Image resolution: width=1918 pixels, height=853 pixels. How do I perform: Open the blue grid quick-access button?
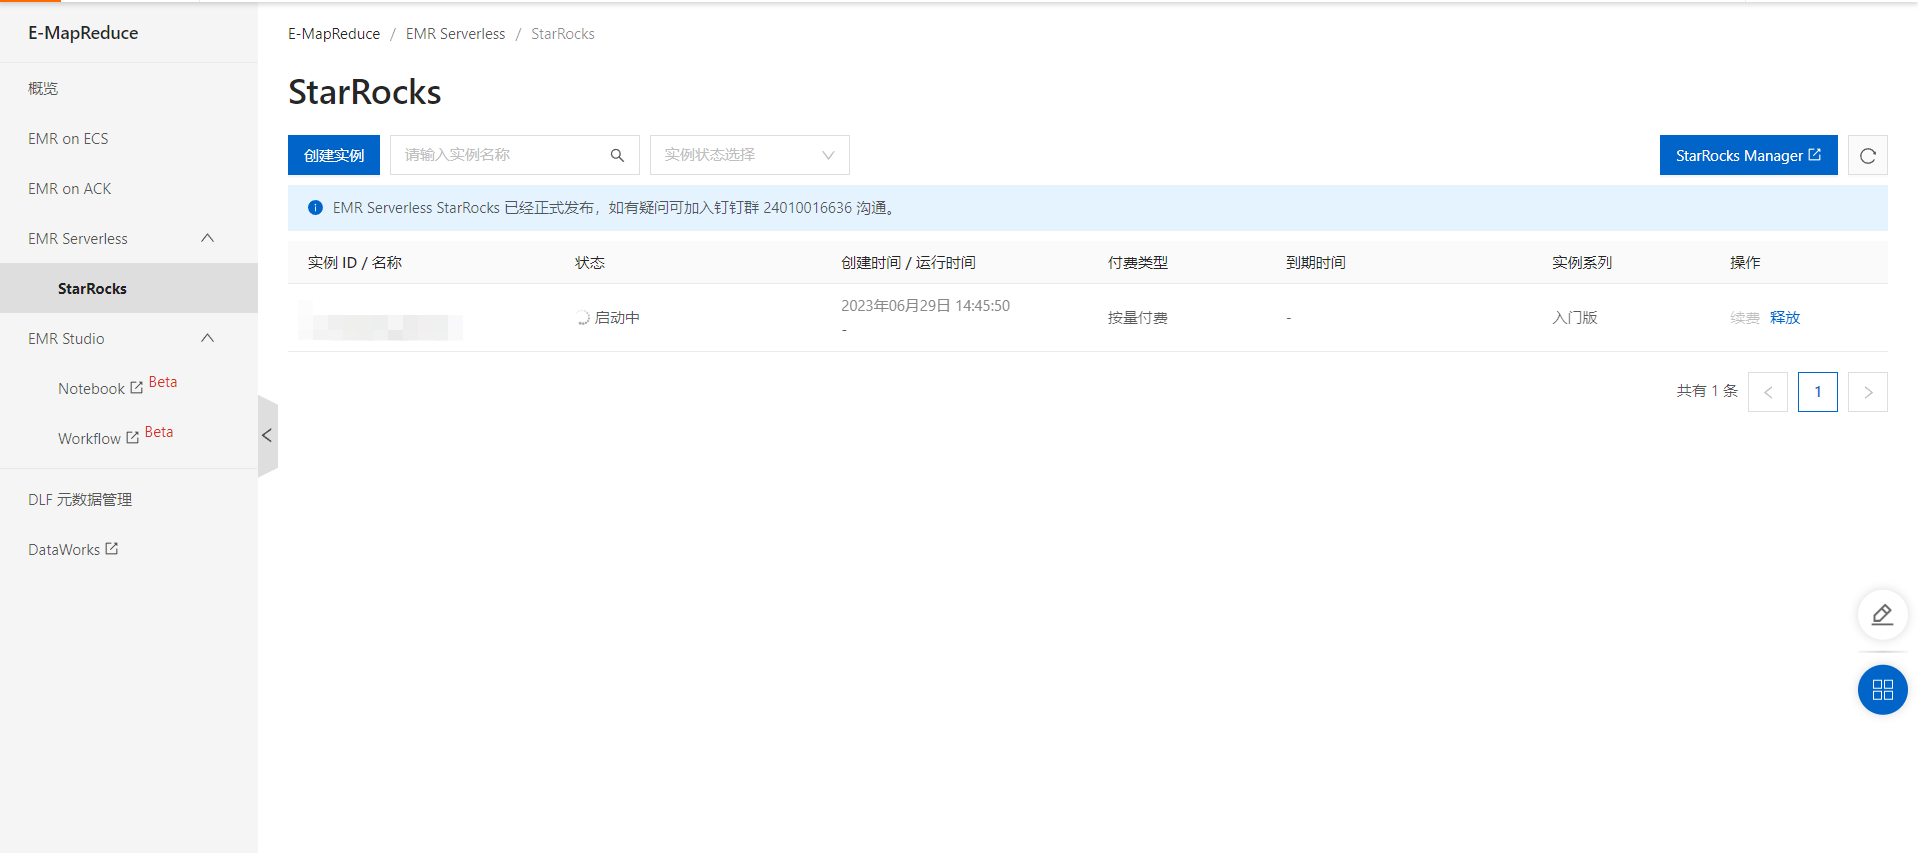coord(1882,690)
